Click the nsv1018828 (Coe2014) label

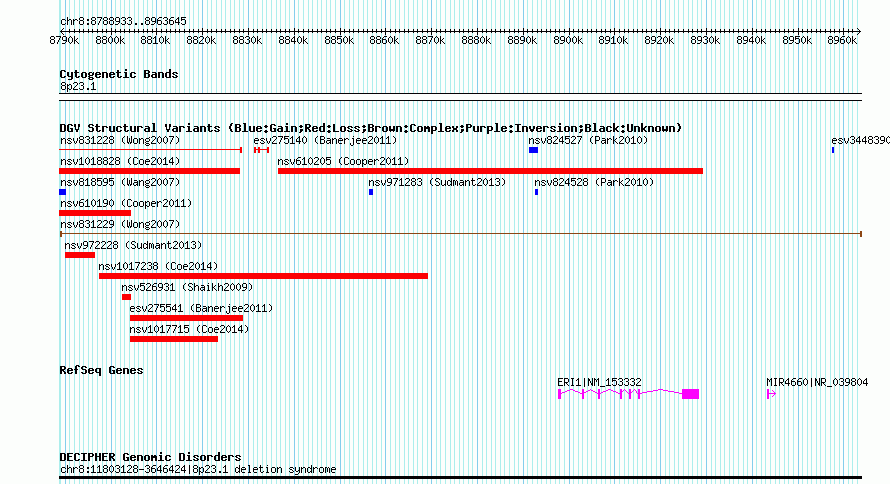(x=120, y=161)
